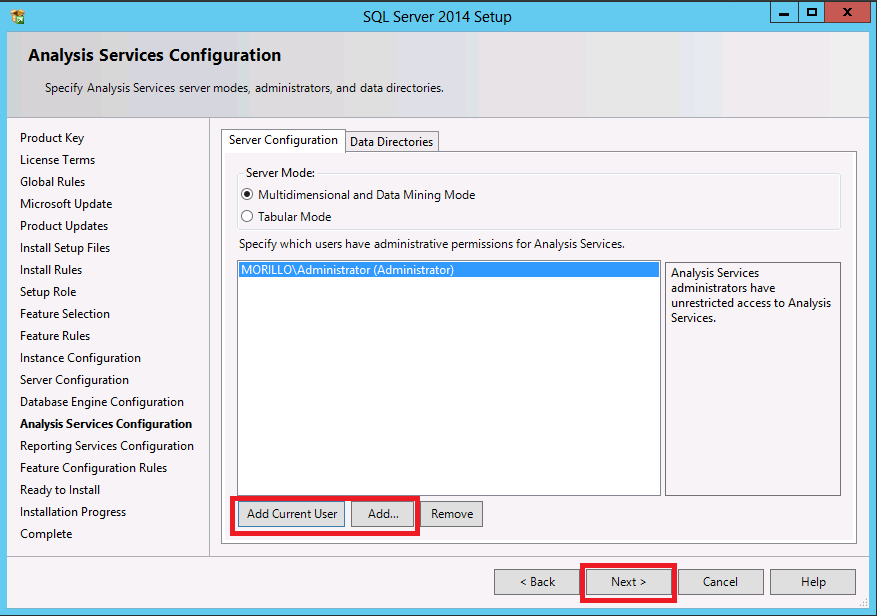Open Help for this page
877x616 pixels.
tap(813, 582)
